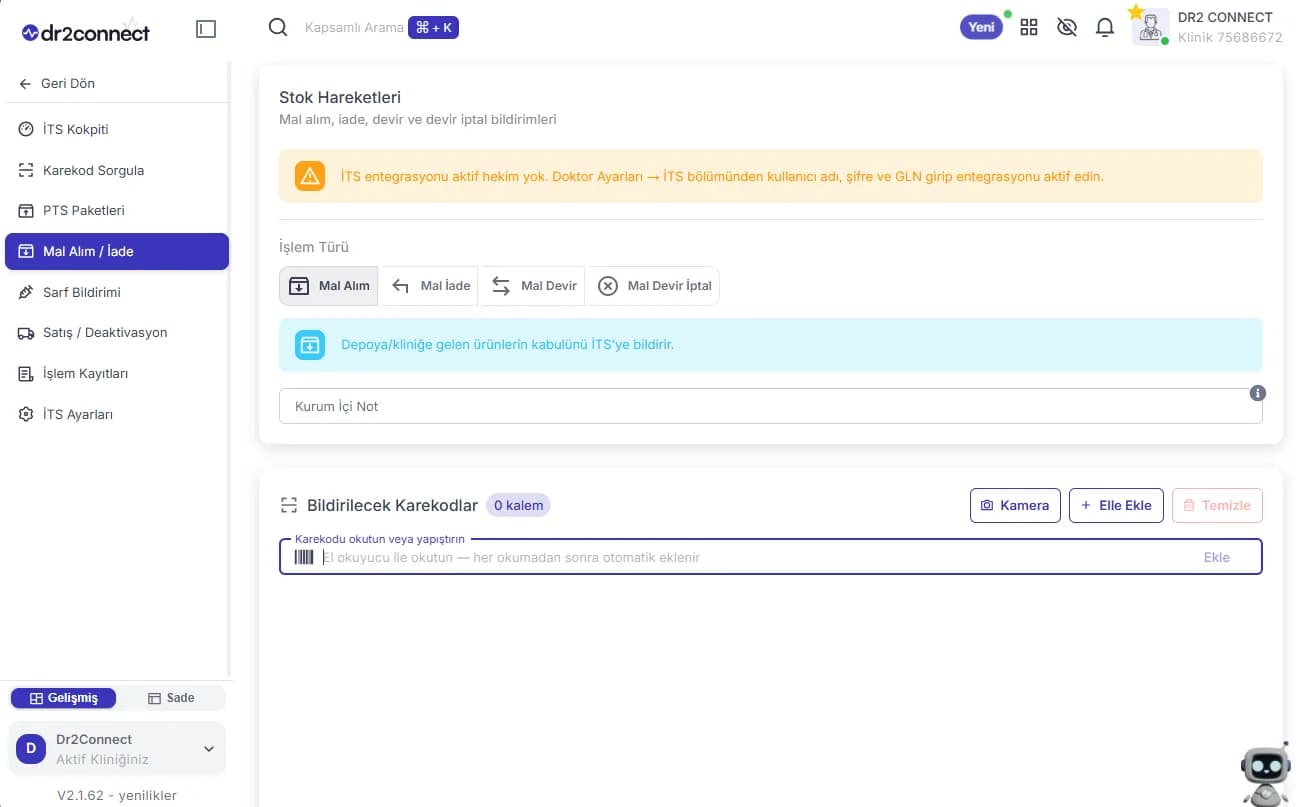
Task: Collapse the sidebar panel icon
Action: (205, 29)
